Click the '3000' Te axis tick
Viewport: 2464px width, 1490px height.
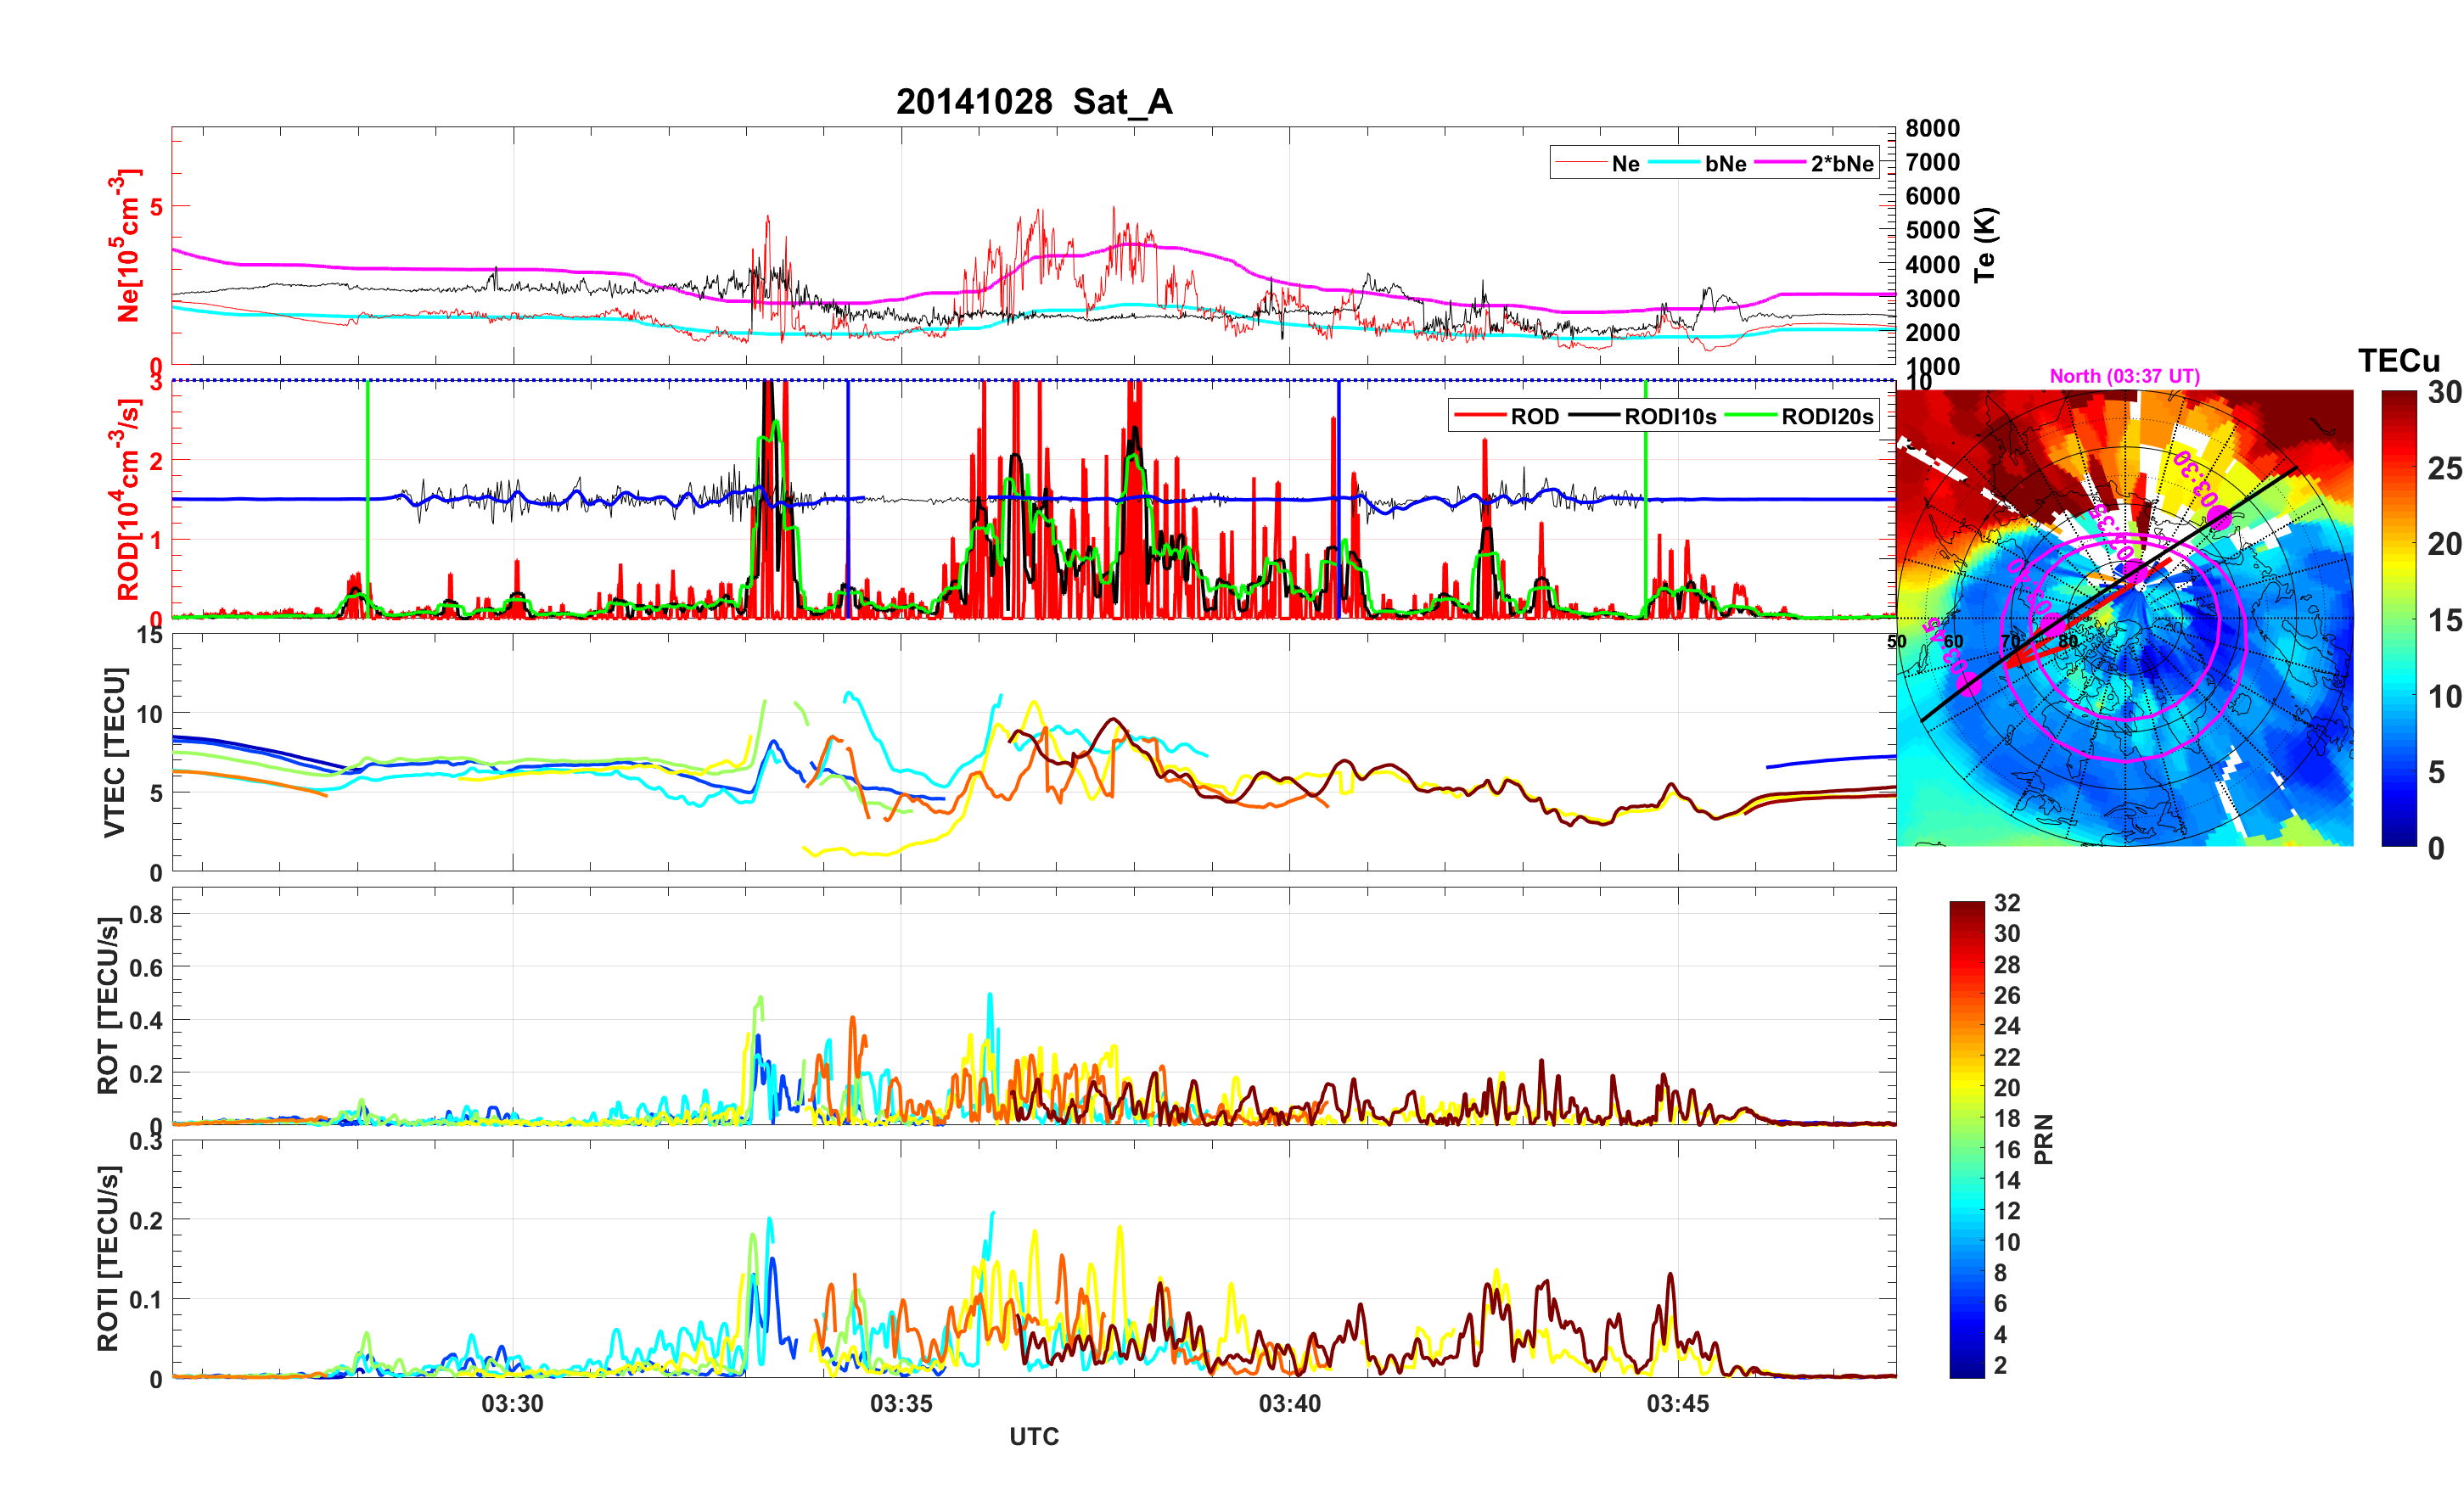coord(1932,298)
